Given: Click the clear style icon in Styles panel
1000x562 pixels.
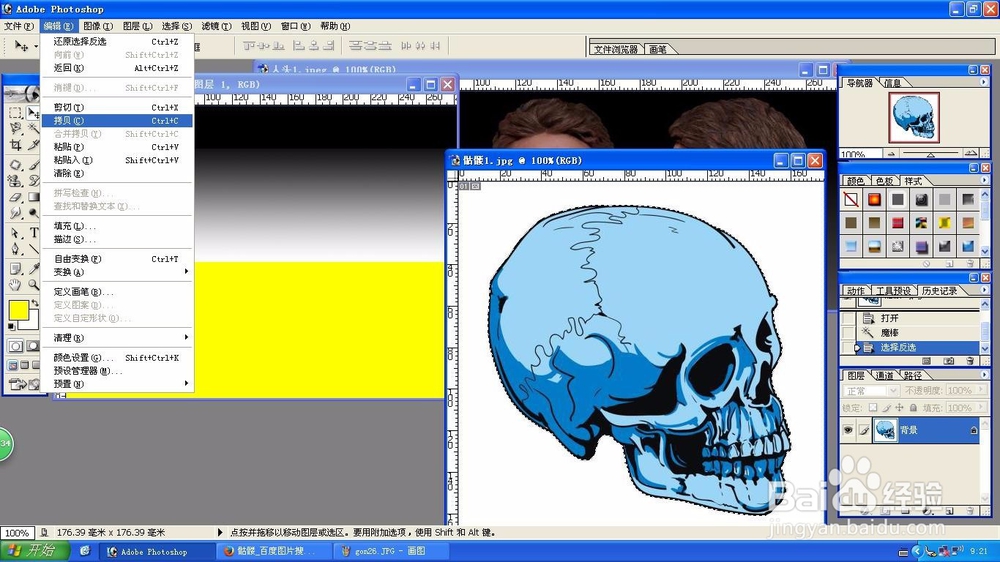Looking at the screenshot, I should tap(927, 263).
